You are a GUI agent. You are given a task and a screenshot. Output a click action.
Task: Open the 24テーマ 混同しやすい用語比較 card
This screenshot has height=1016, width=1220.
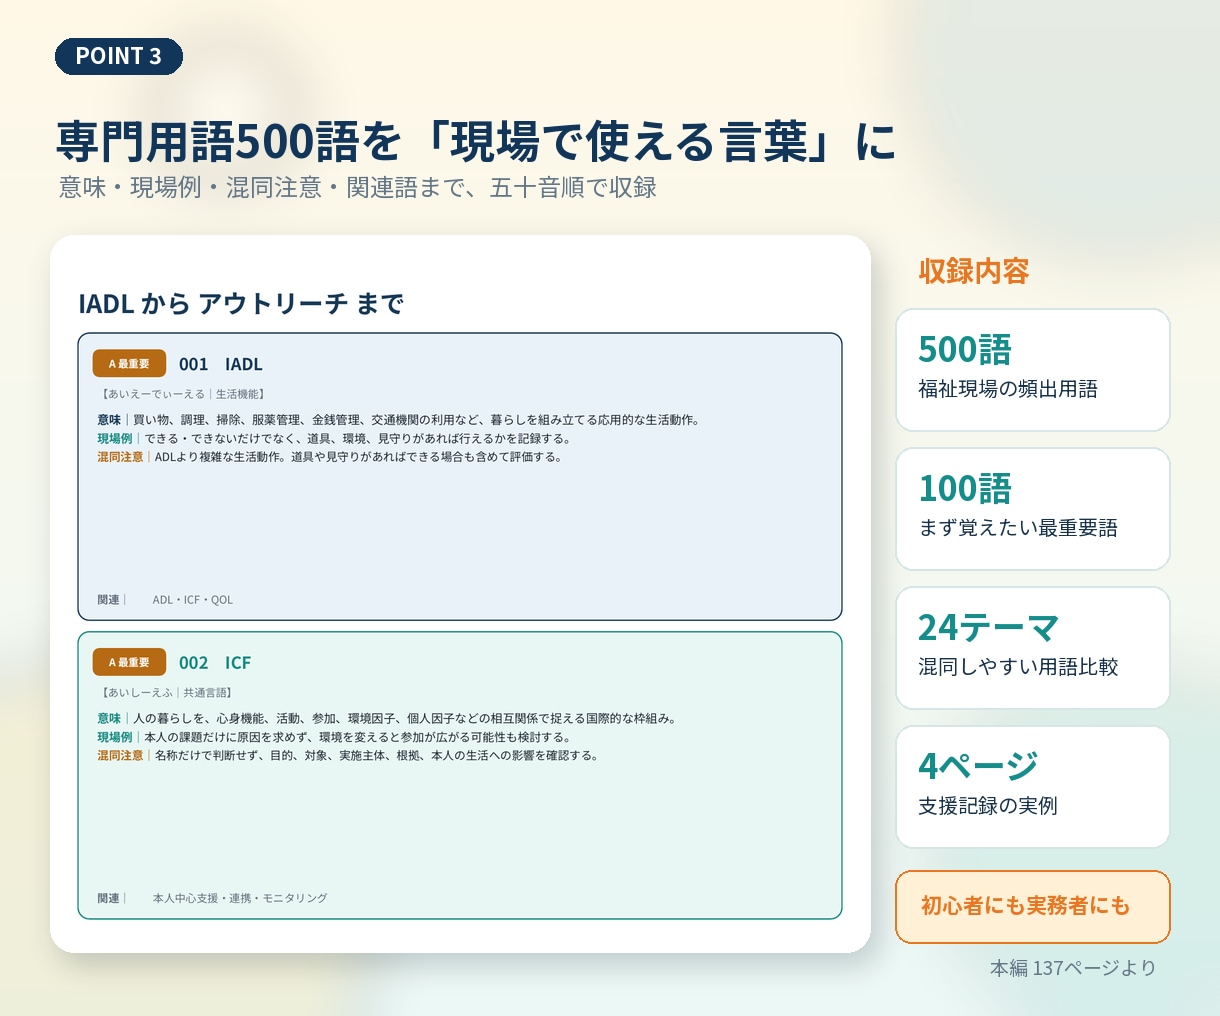pos(1033,648)
